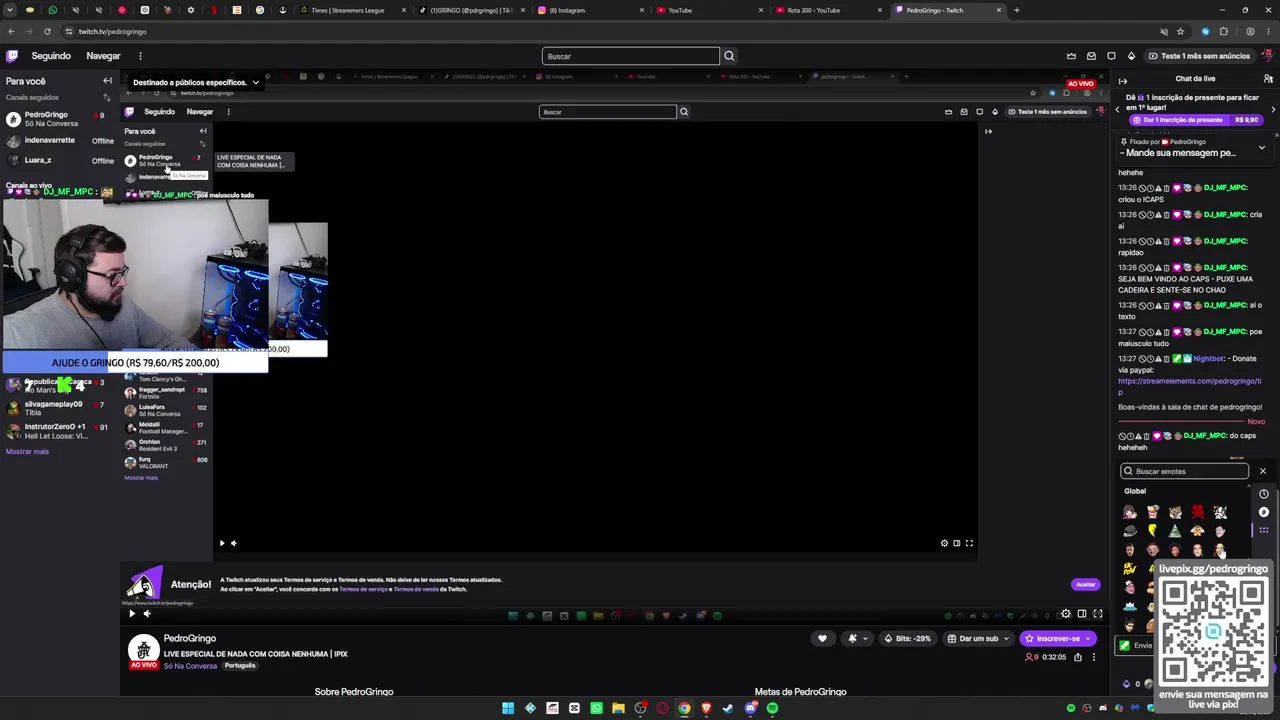Image resolution: width=1280 pixels, height=720 pixels.
Task: Open Windows Start menu
Action: (508, 708)
